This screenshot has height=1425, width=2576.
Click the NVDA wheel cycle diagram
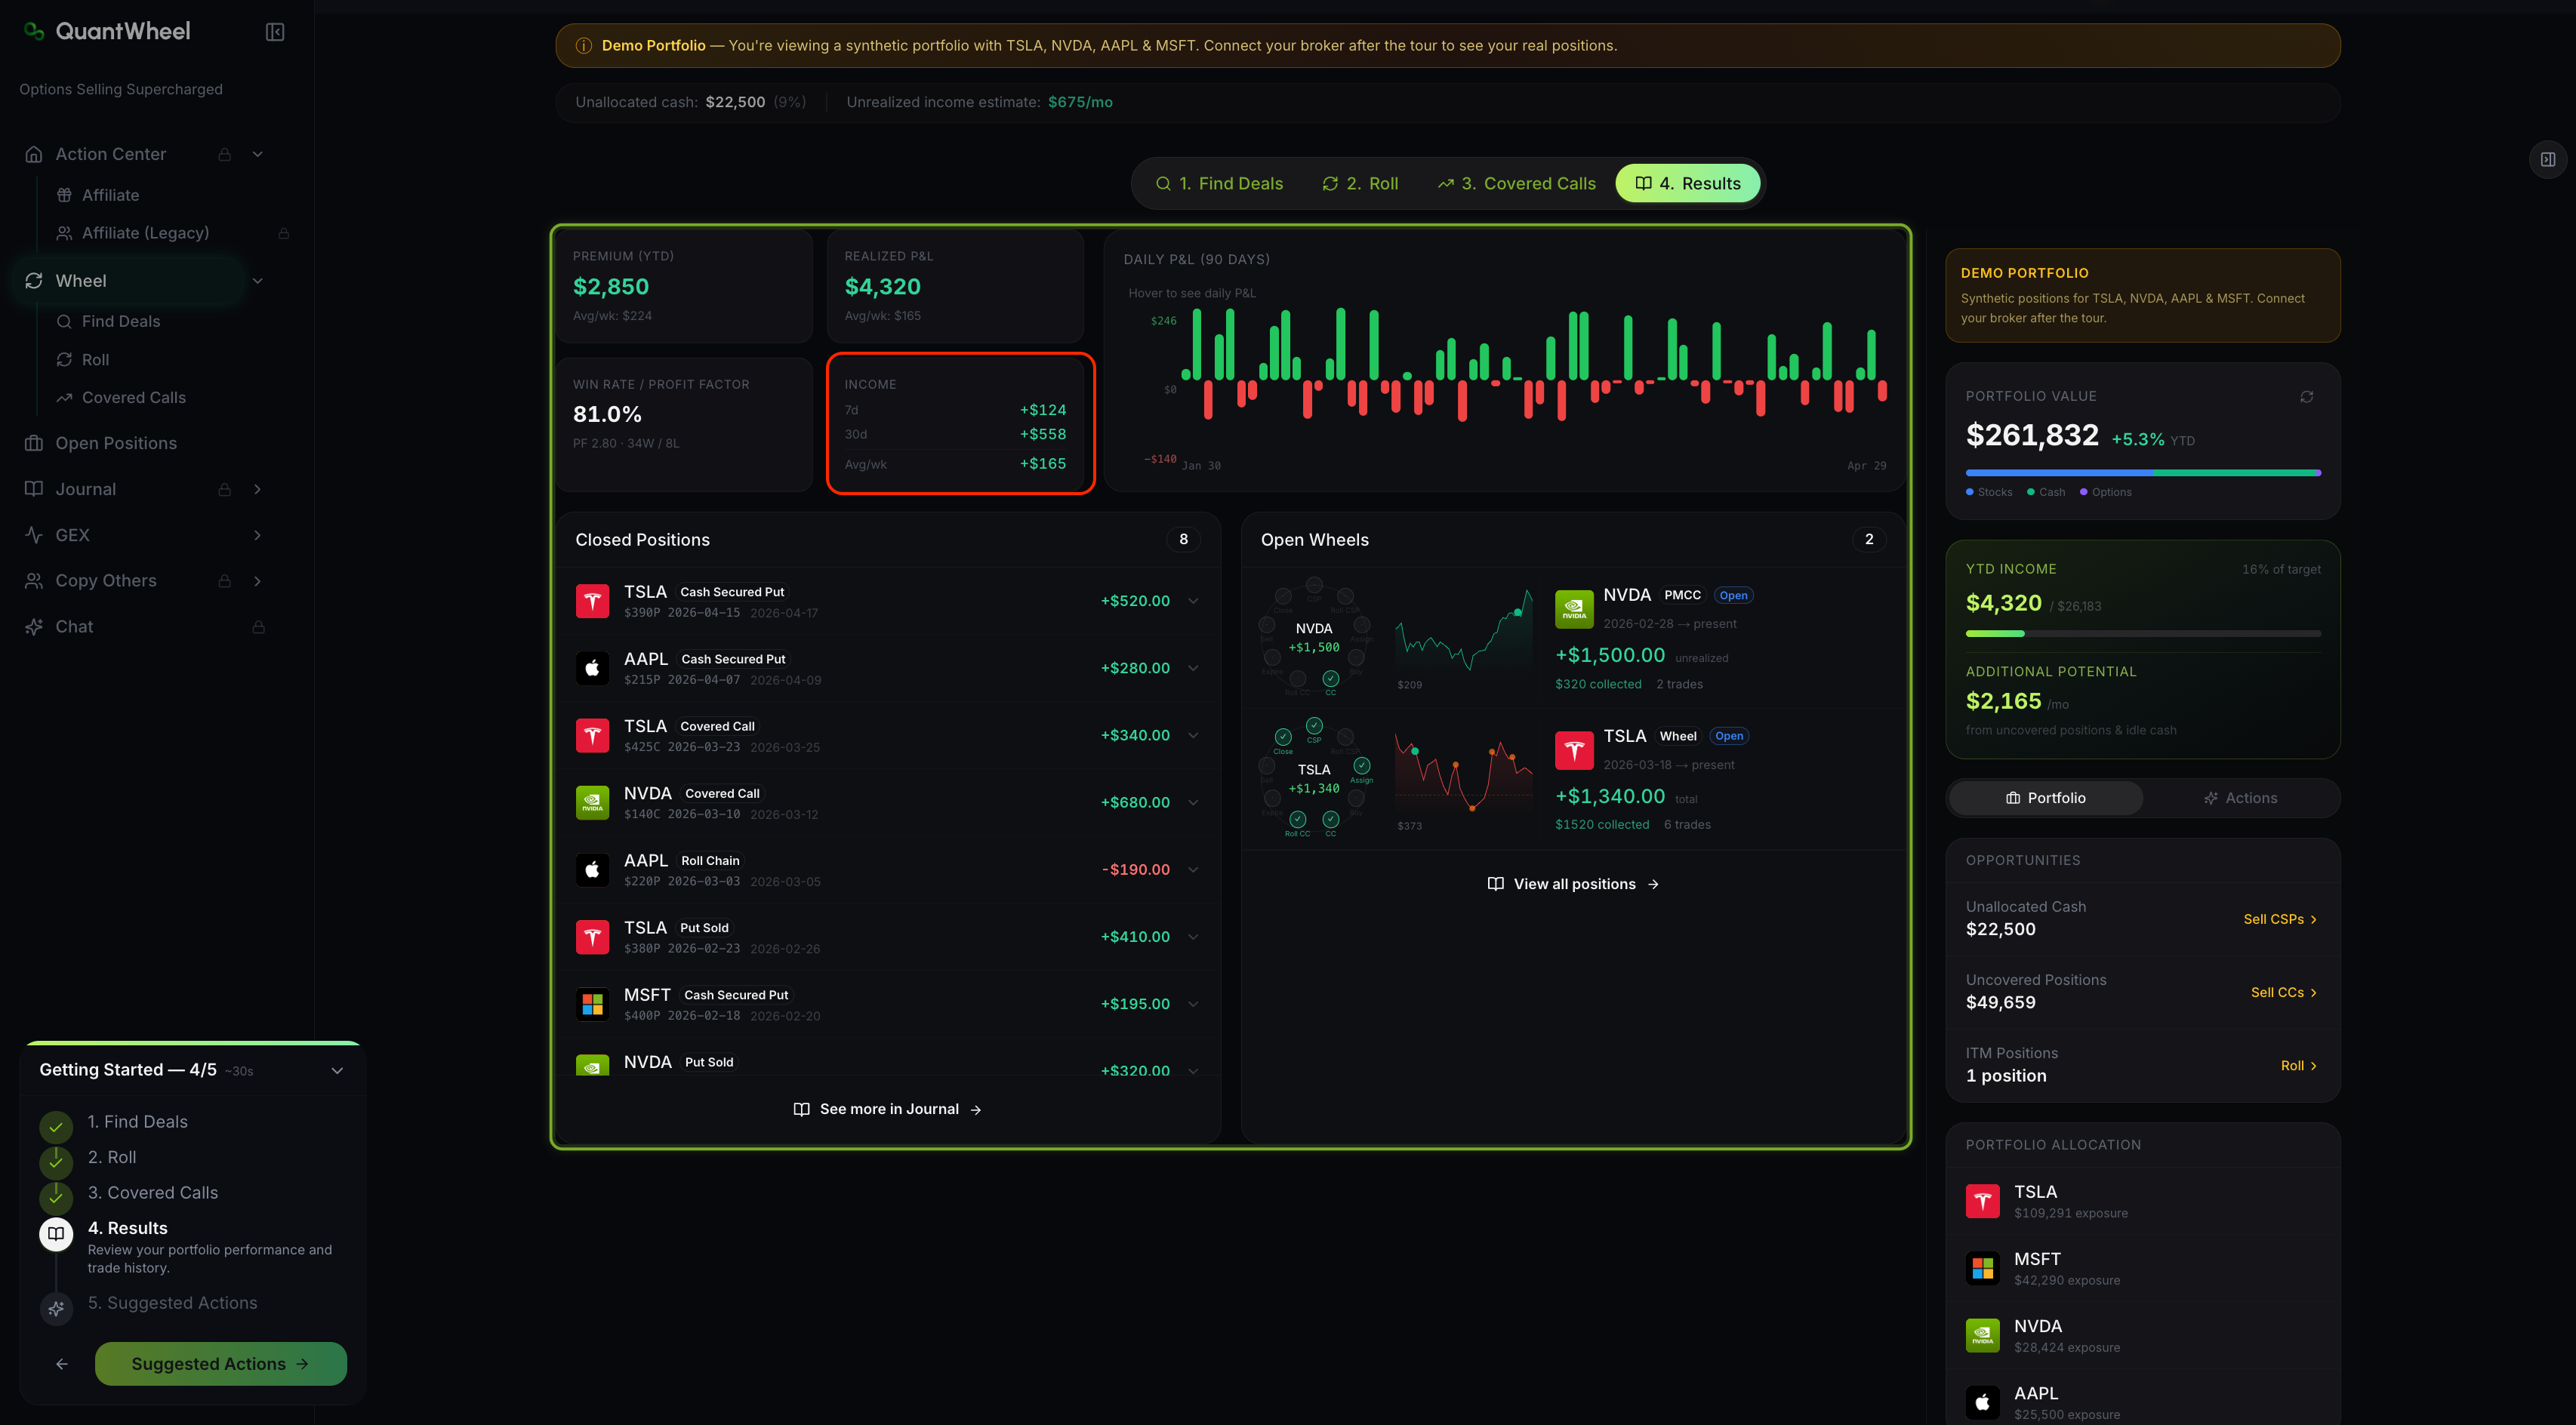click(x=1314, y=637)
